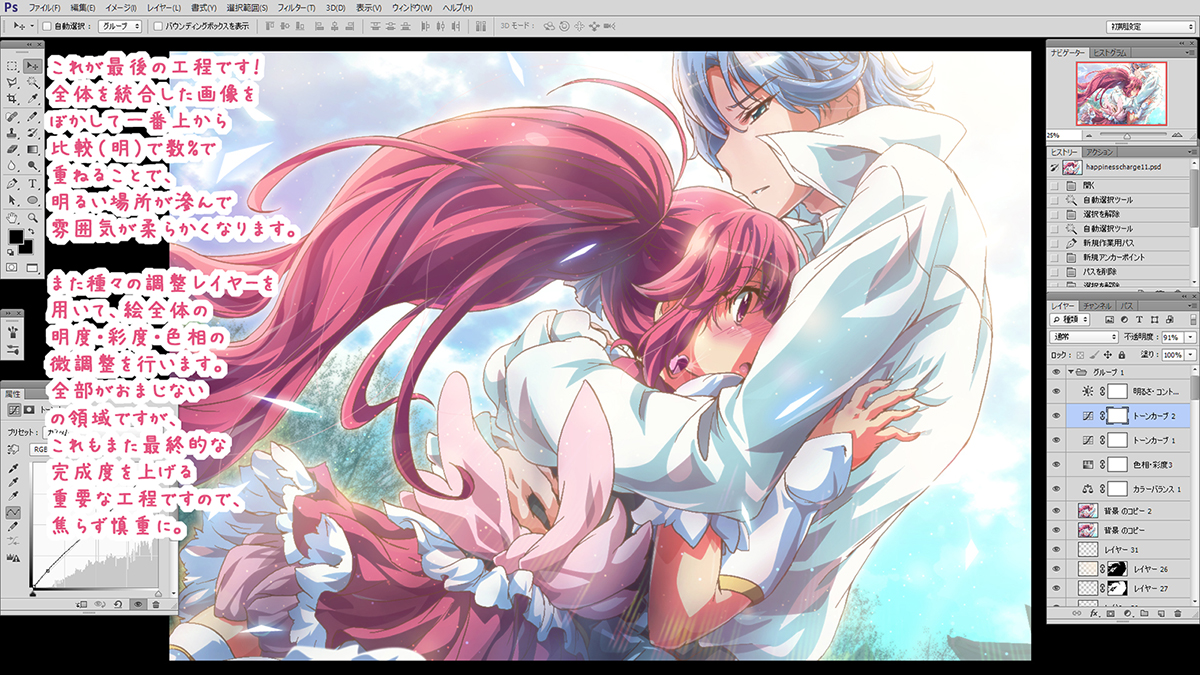Viewport: 1200px width, 675px height.
Task: Open the 通常 blend mode dropdown
Action: click(x=1085, y=337)
